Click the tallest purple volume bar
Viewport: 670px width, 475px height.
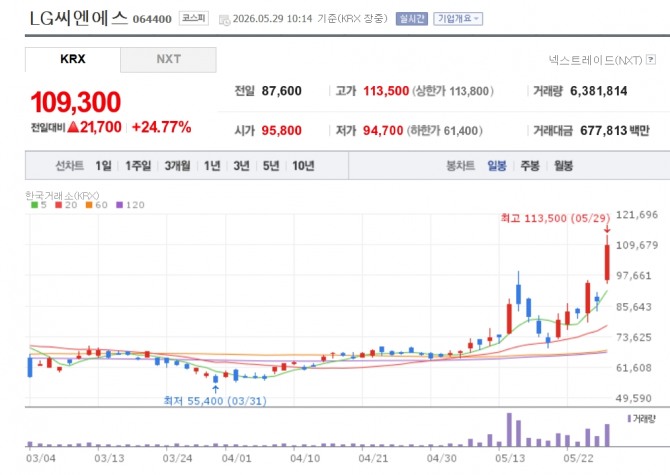pos(509,429)
